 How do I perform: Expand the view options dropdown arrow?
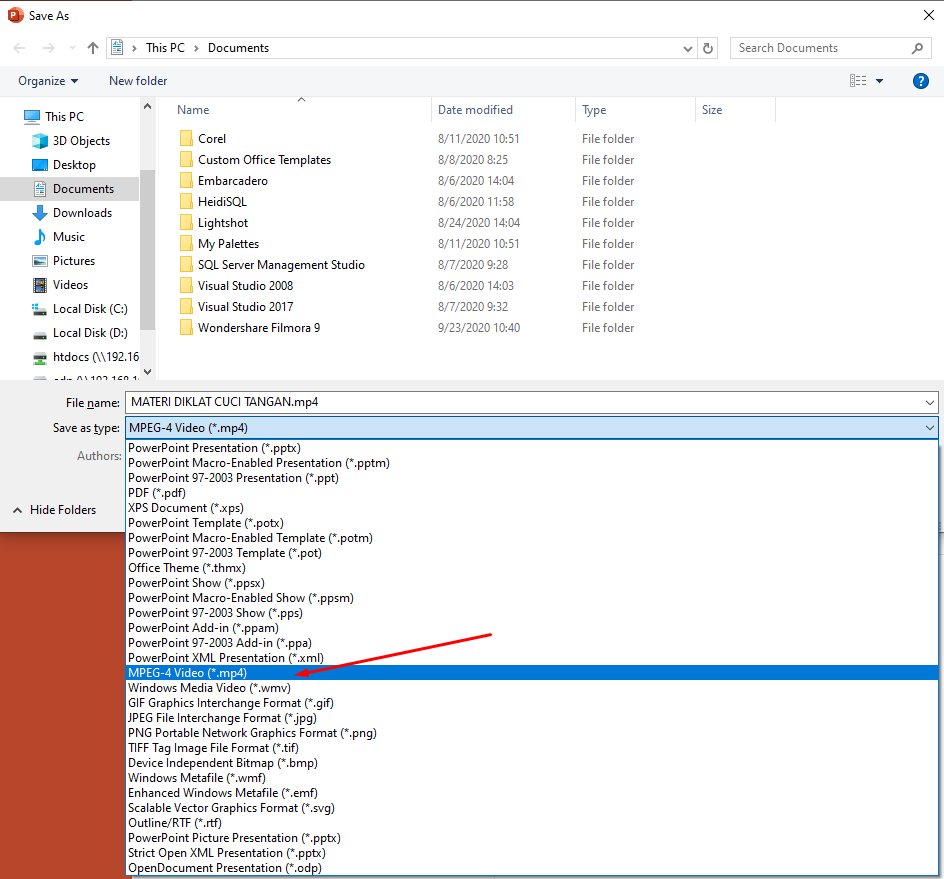(x=880, y=81)
